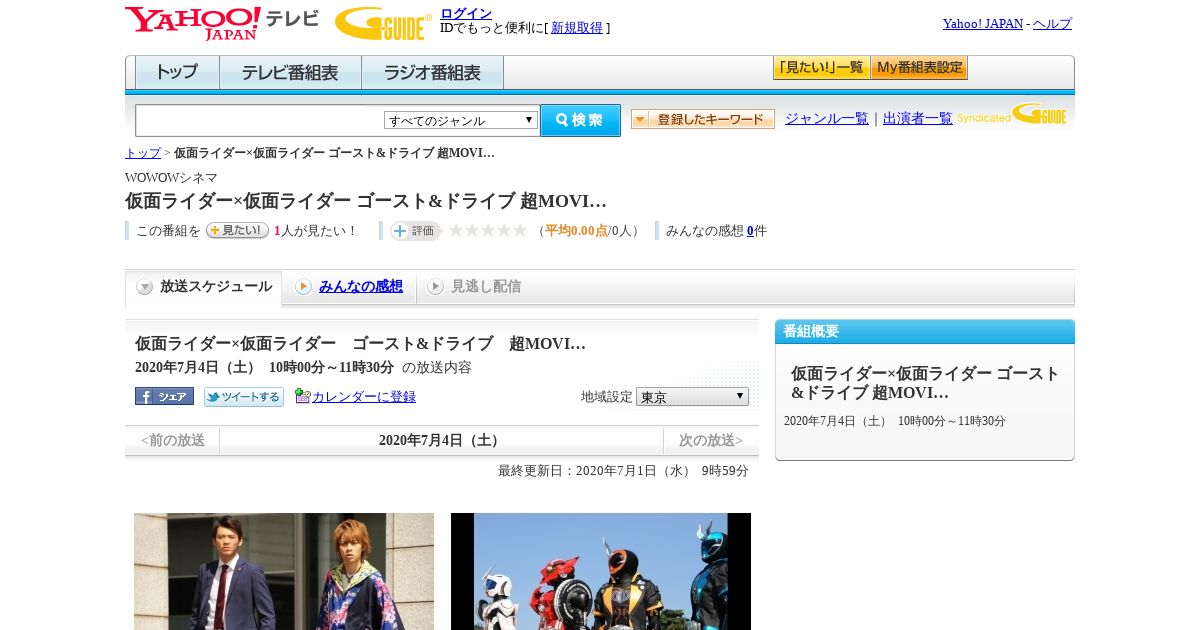Image resolution: width=1200 pixels, height=630 pixels.
Task: Go to Yahoo! JAPAN home link
Action: (x=982, y=23)
